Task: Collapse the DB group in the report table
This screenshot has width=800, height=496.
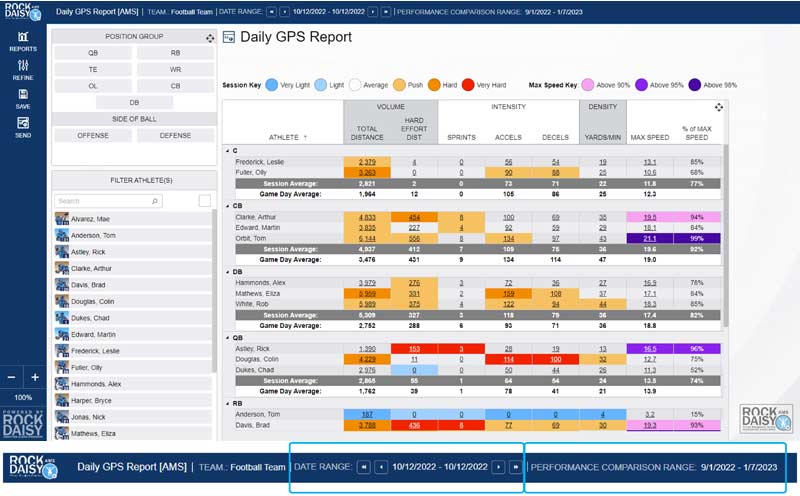Action: click(x=228, y=272)
